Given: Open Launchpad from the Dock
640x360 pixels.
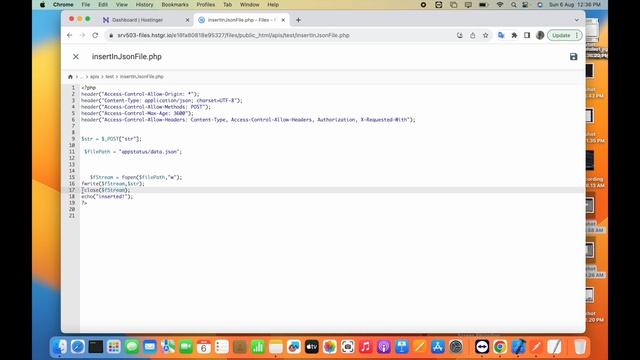Looking at the screenshot, I should coord(114,347).
